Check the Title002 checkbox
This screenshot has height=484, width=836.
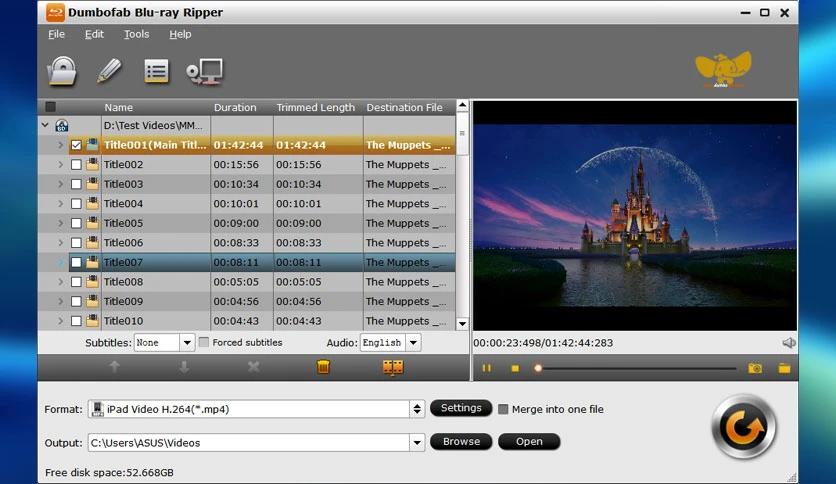[76, 165]
